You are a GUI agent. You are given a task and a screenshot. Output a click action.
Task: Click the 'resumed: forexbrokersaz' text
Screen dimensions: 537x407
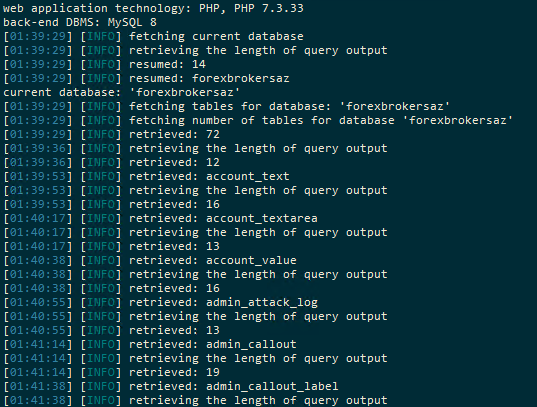tap(209, 78)
